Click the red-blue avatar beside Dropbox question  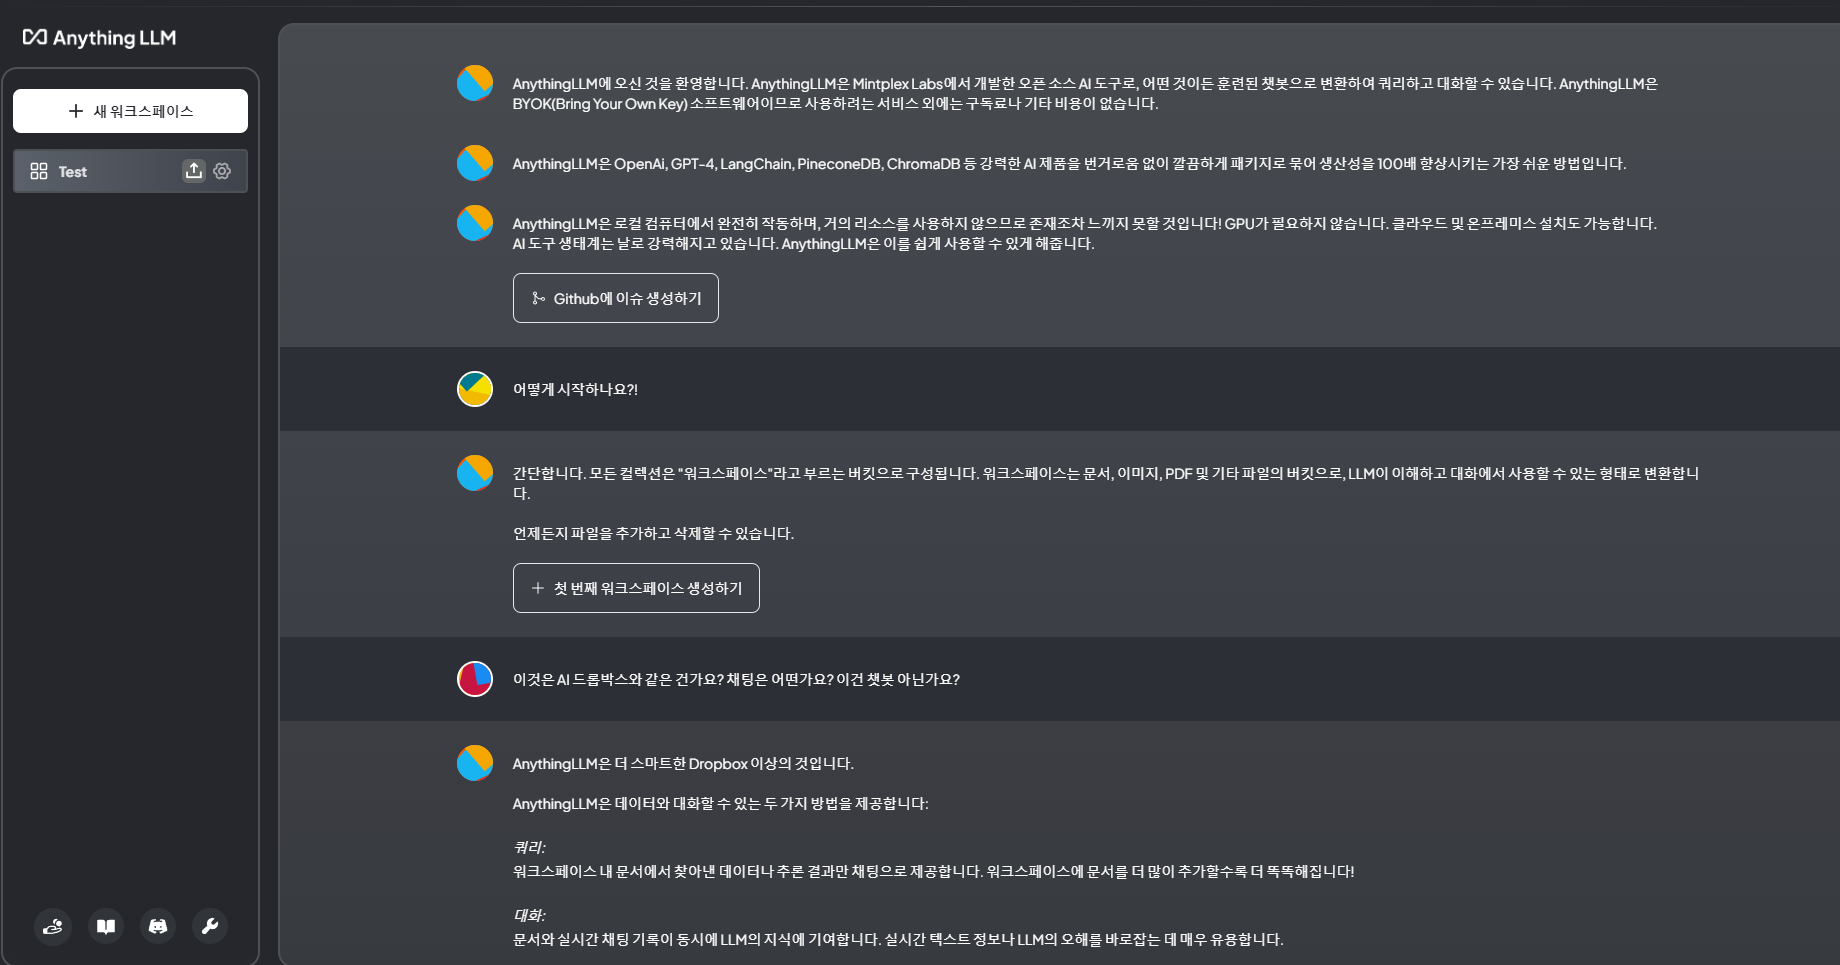pyautogui.click(x=475, y=679)
